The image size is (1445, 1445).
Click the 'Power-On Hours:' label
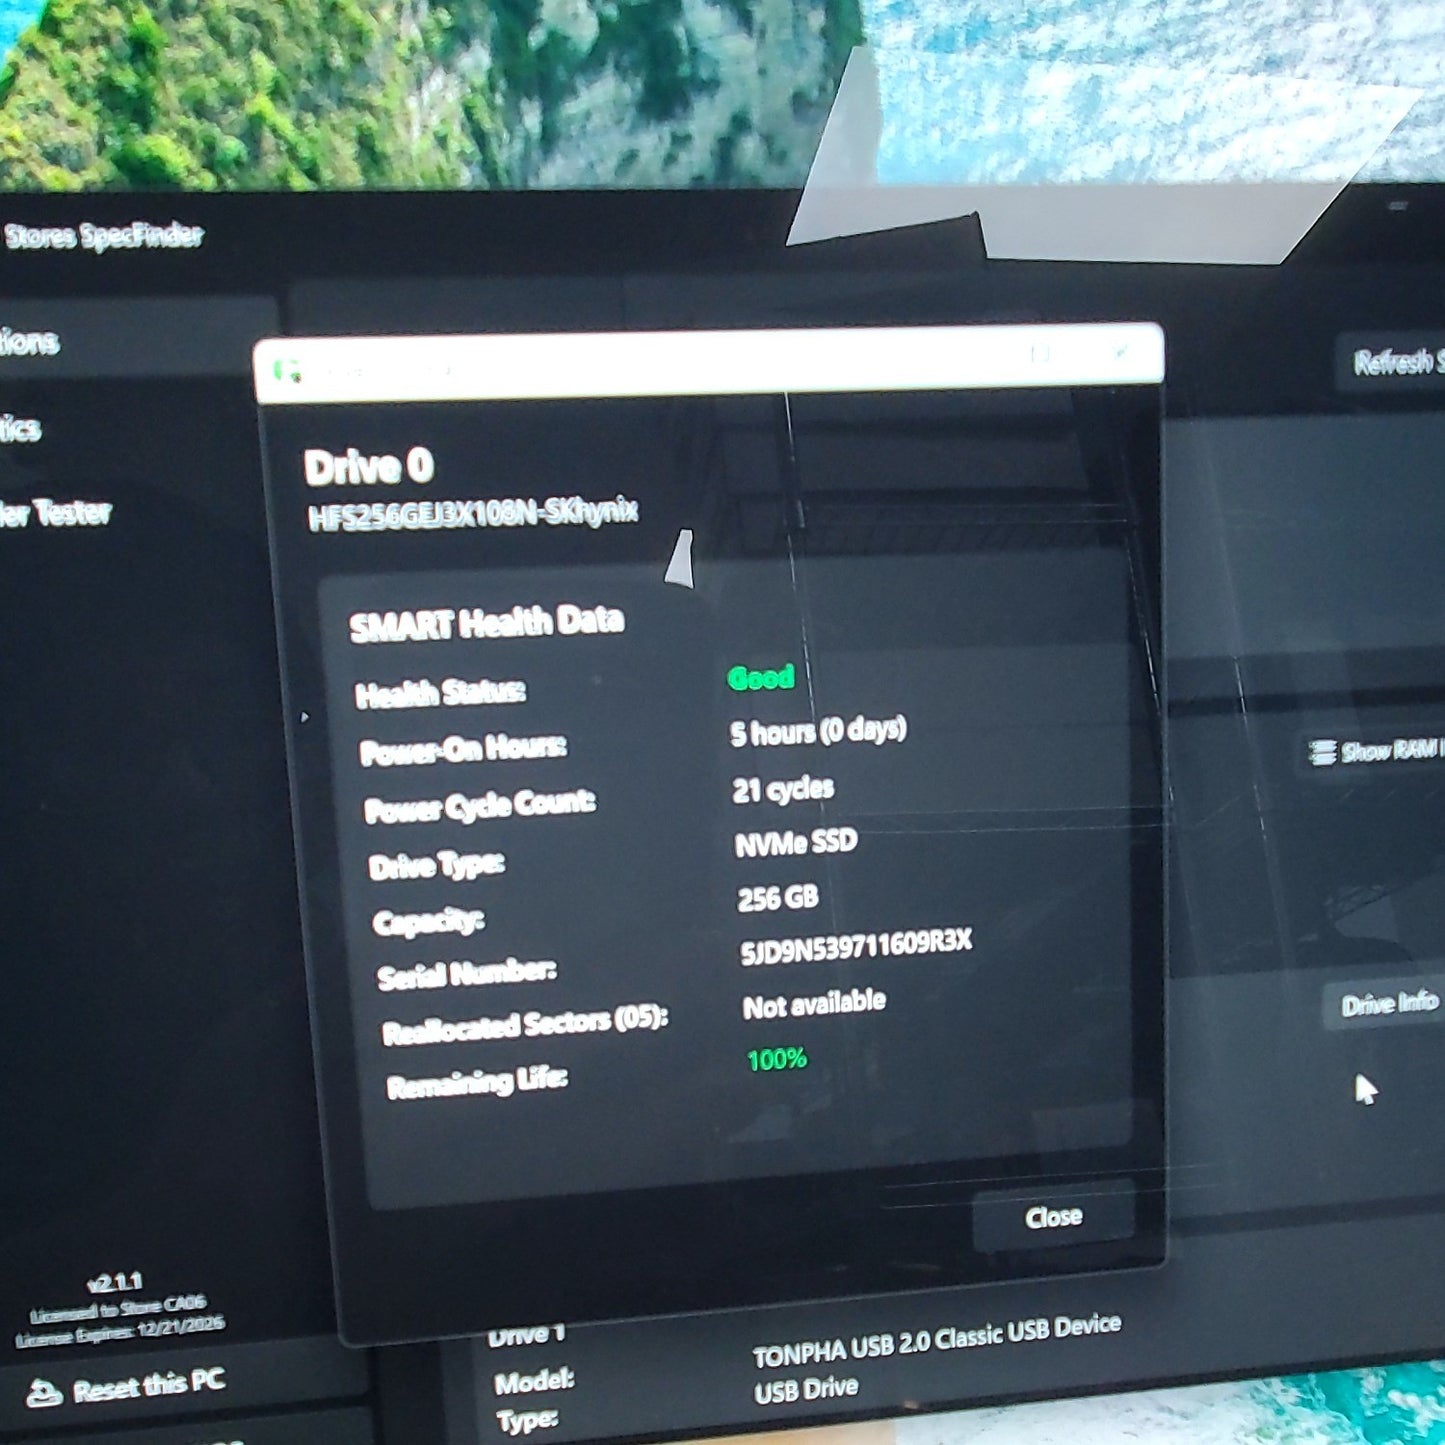(462, 749)
